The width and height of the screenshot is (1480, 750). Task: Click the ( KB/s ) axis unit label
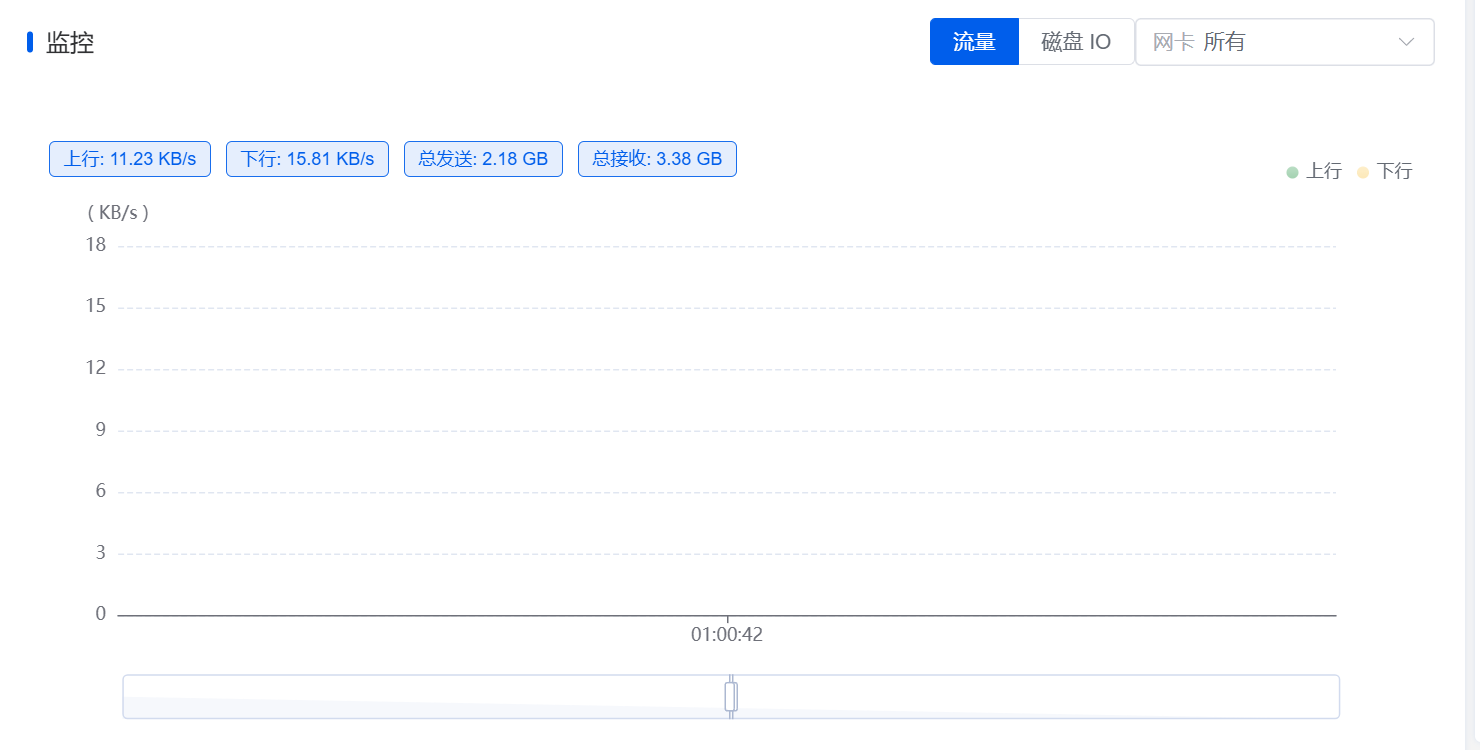(x=118, y=213)
